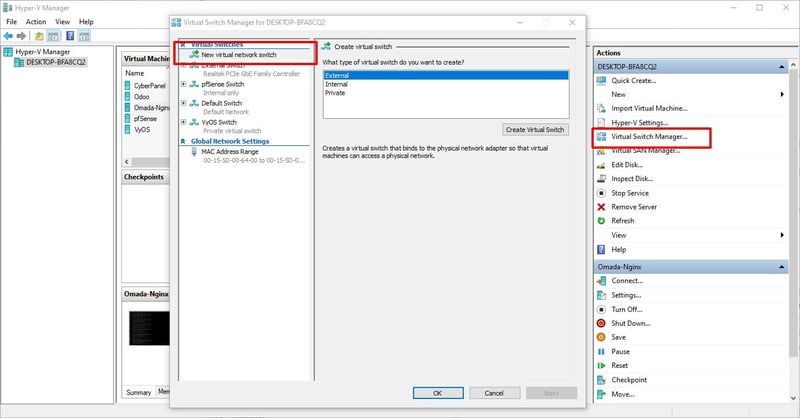Image resolution: width=800 pixels, height=418 pixels.
Task: Click the Stop Service icon
Action: [x=601, y=193]
